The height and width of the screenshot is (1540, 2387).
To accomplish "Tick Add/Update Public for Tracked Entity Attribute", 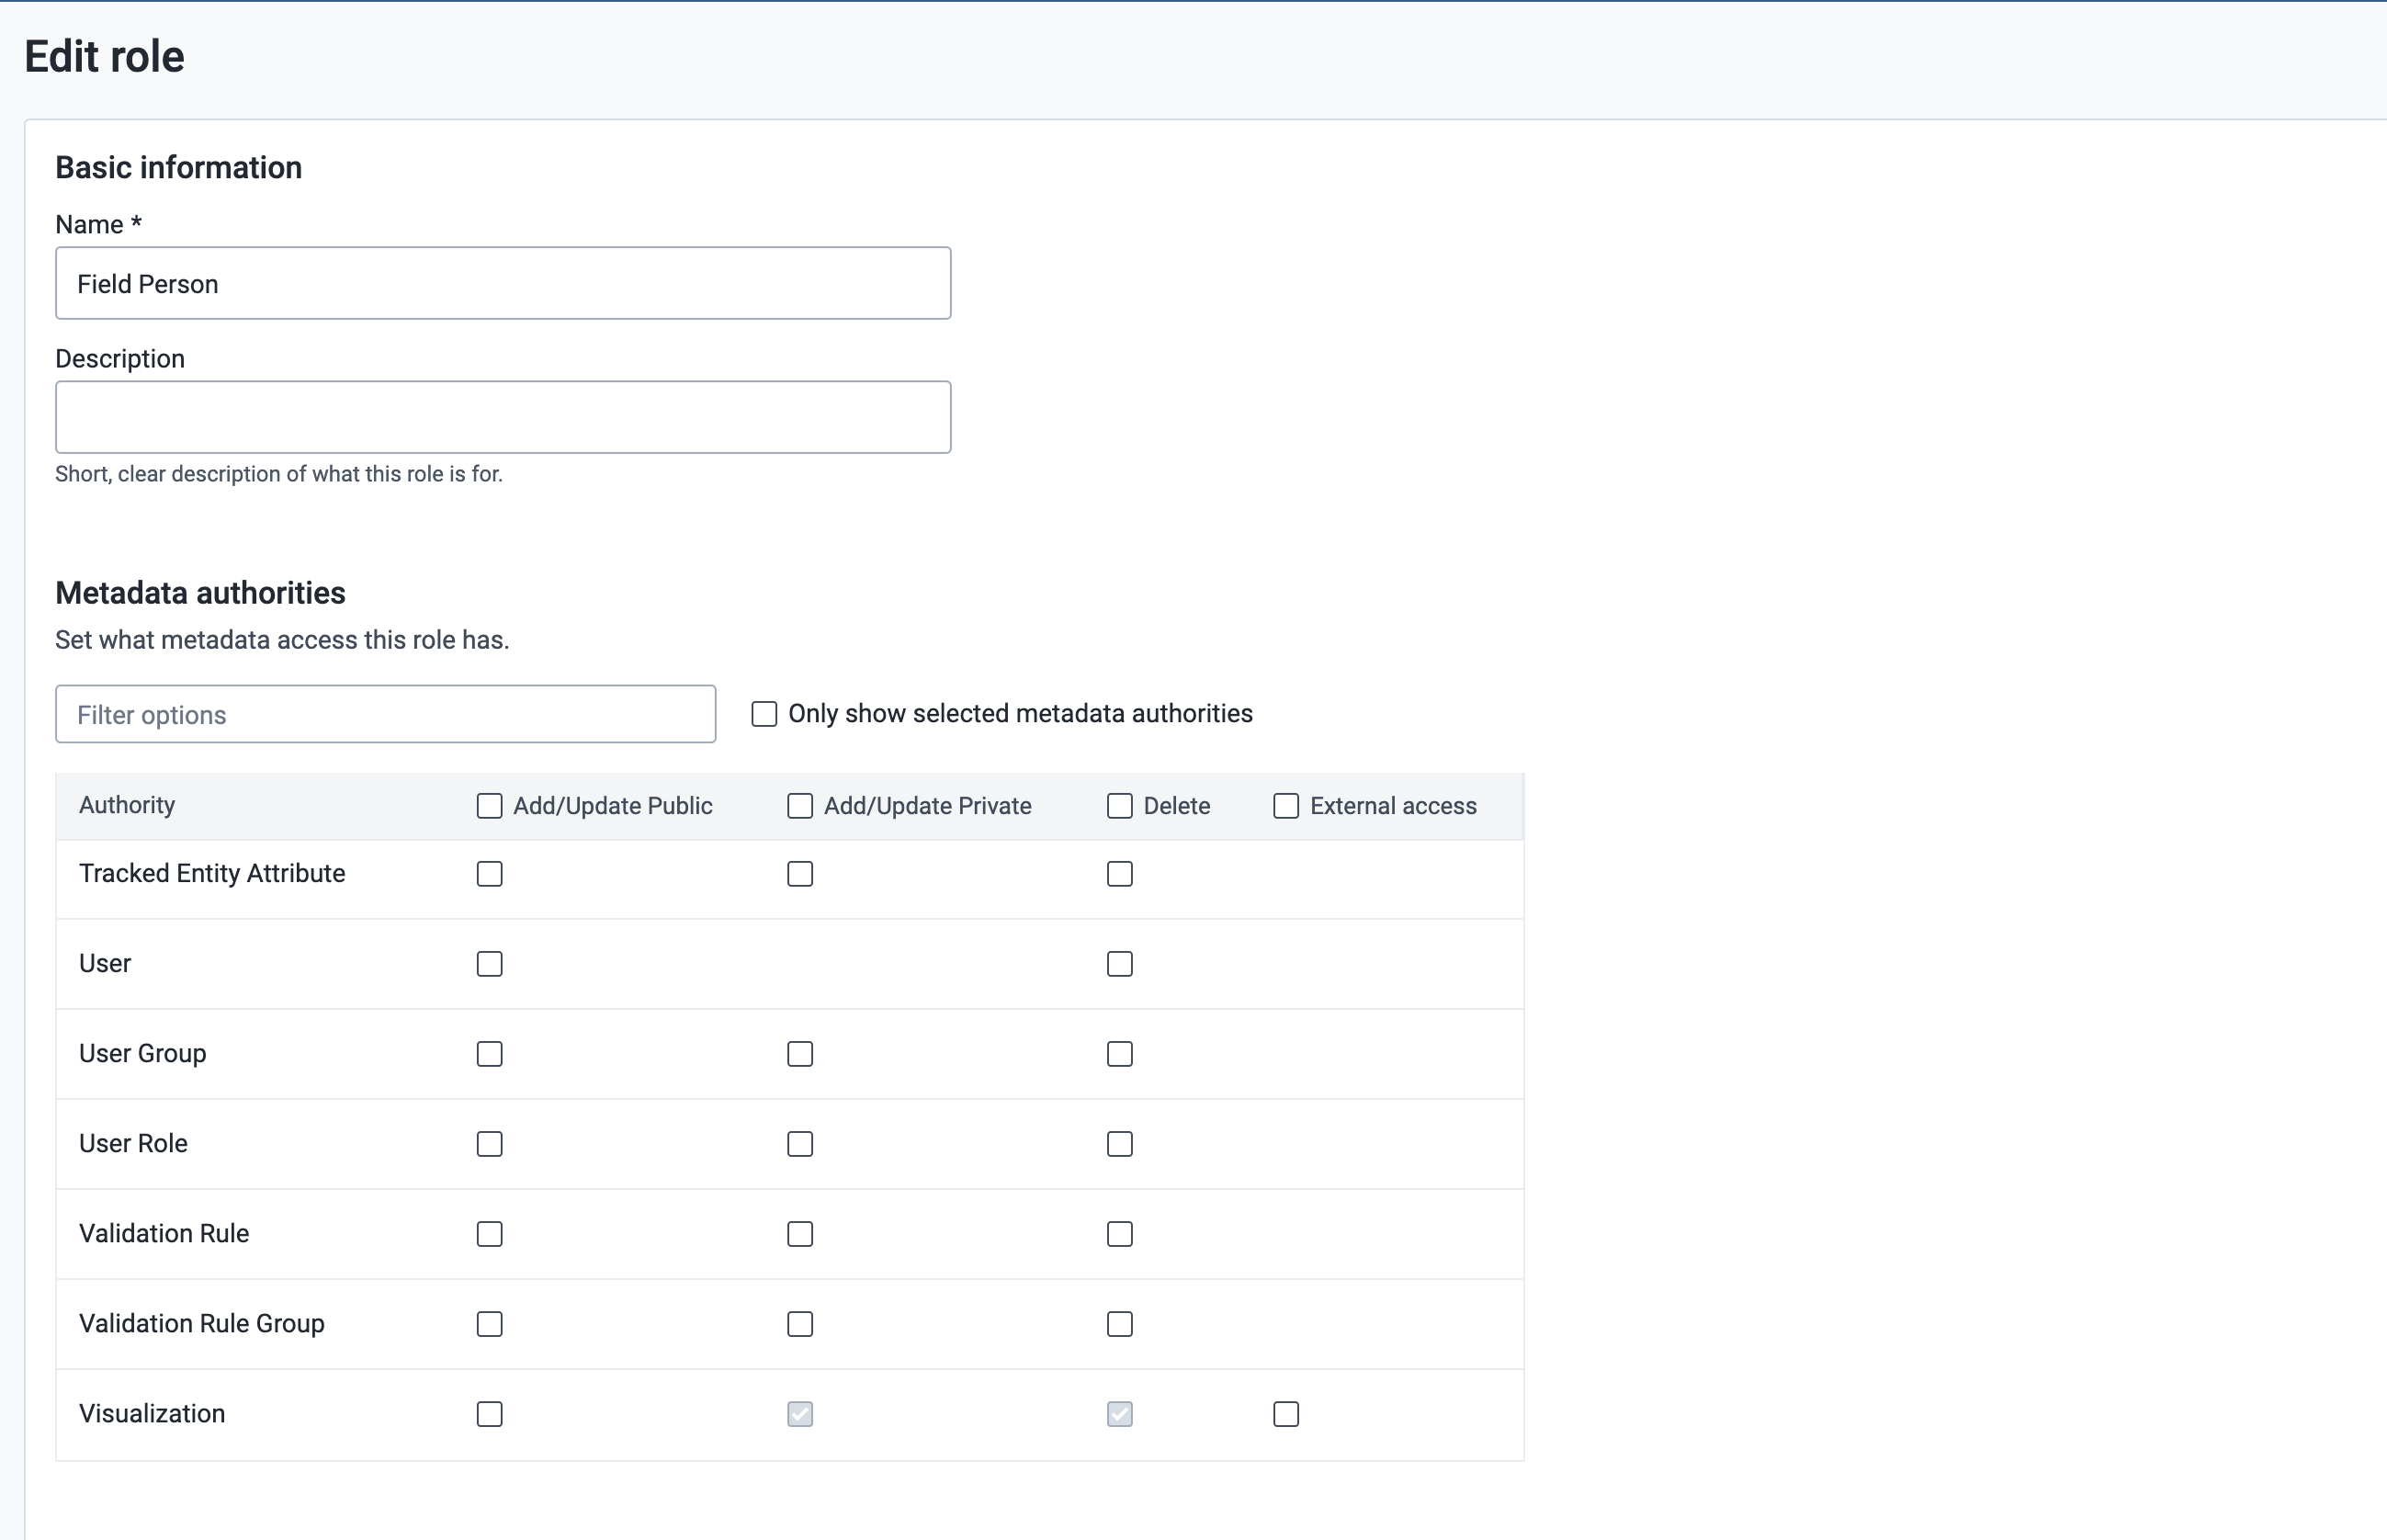I will [x=489, y=874].
